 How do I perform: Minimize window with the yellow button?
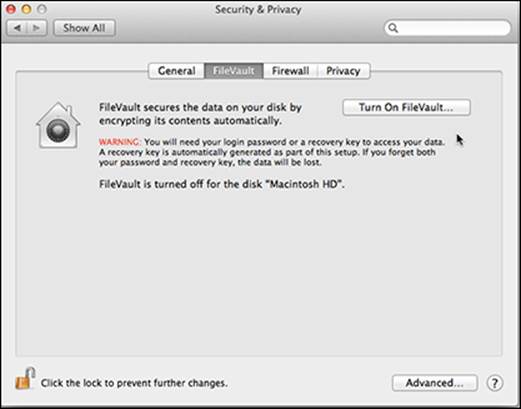click(26, 9)
